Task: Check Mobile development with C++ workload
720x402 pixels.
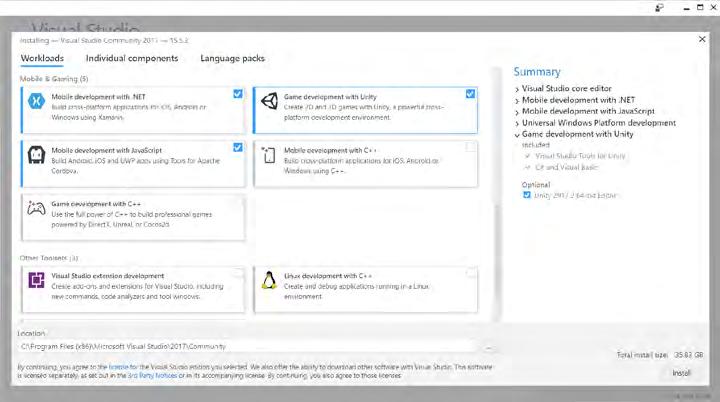Action: [x=470, y=147]
